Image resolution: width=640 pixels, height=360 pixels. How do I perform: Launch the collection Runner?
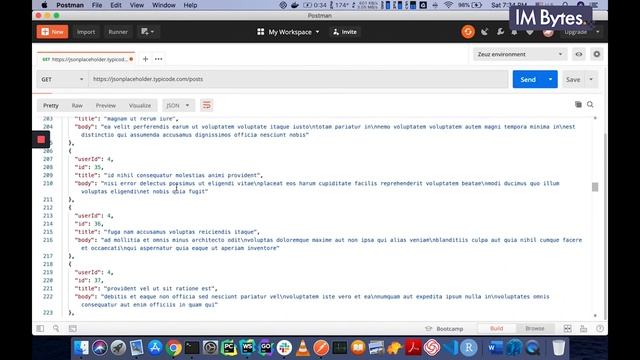118,32
